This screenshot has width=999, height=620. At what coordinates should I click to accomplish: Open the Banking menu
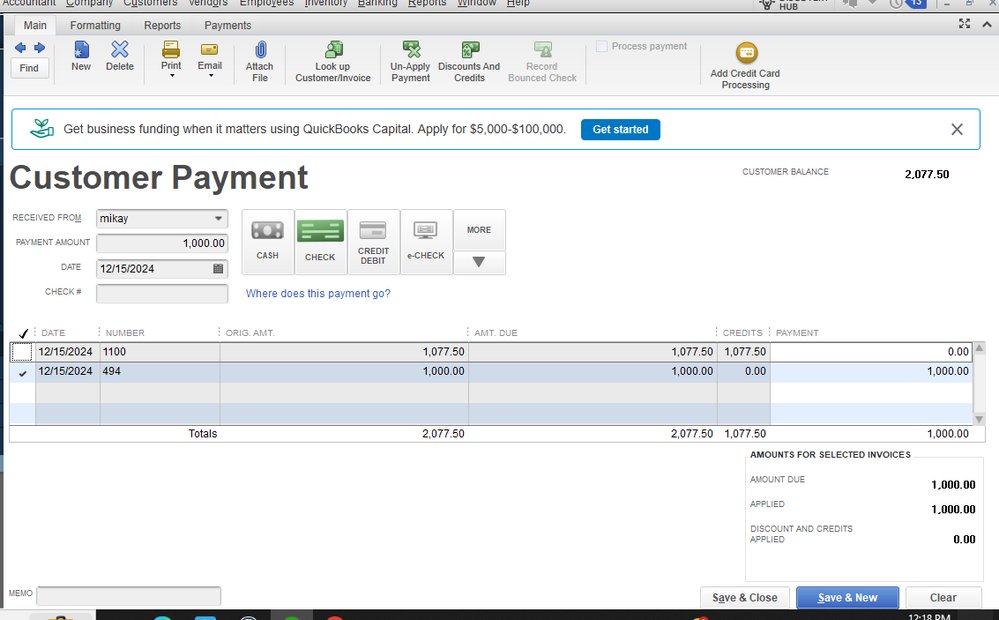point(377,3)
